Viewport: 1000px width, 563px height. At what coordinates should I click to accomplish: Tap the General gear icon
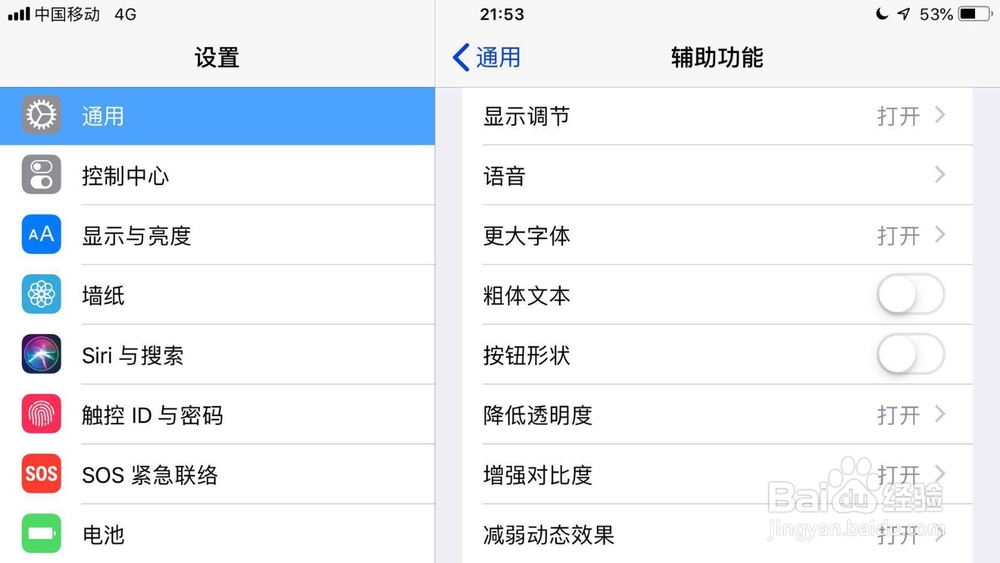41,116
